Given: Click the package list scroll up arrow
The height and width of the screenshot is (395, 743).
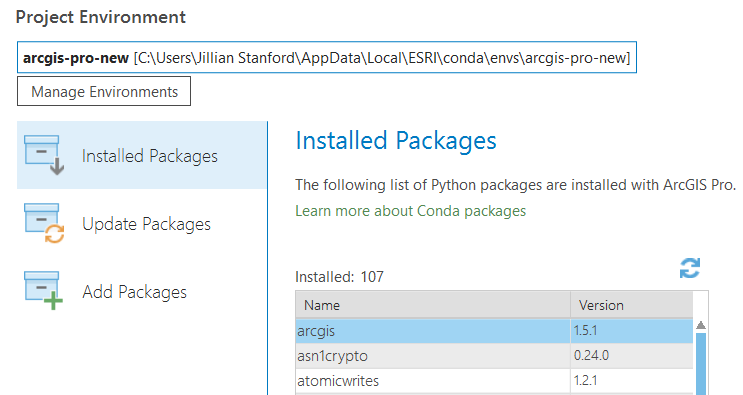Looking at the screenshot, I should click(x=701, y=325).
